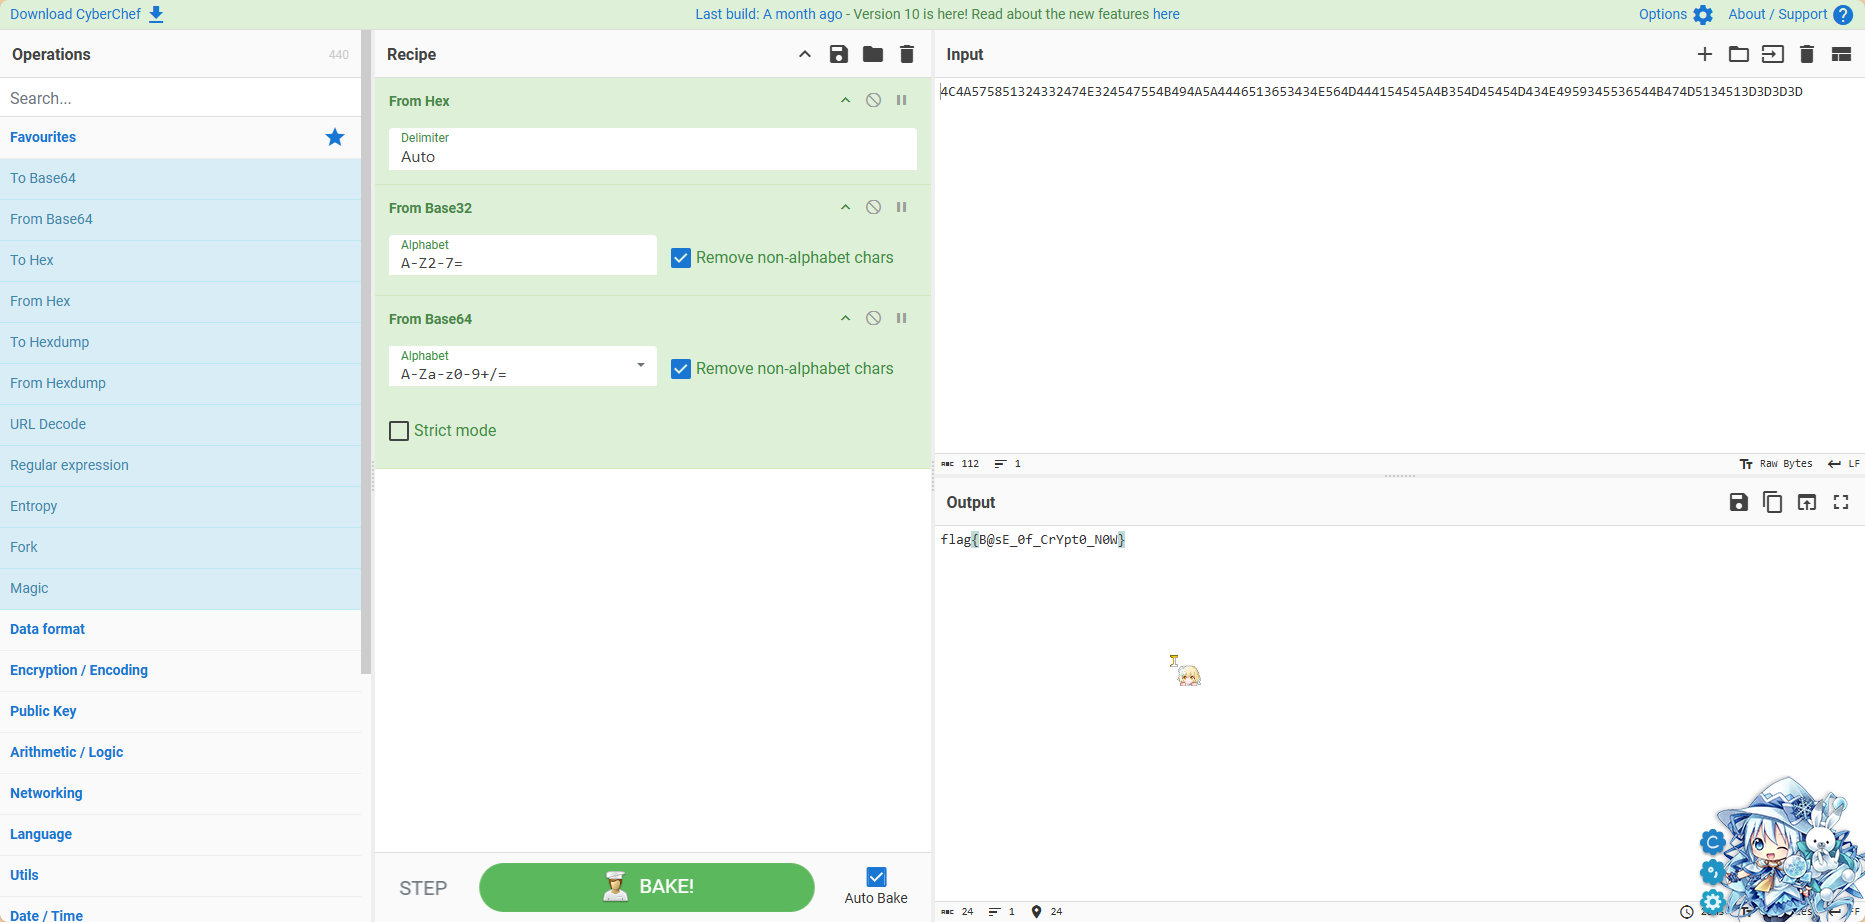Load a saved recipe via folder icon
This screenshot has width=1865, height=922.
[x=872, y=54]
